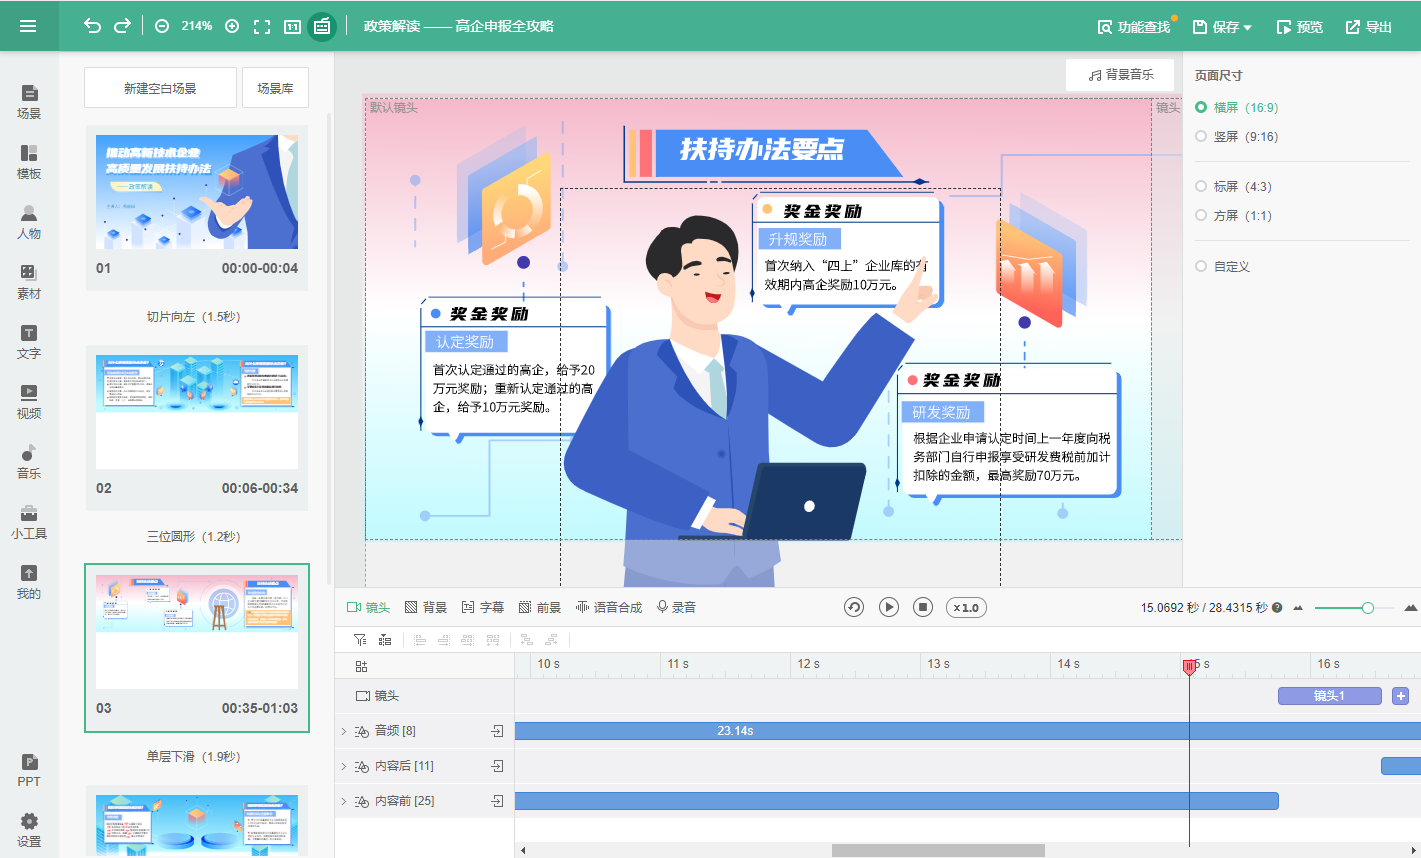Click 新建空白场景 button
Screen dimensions: 1421x858
click(160, 88)
